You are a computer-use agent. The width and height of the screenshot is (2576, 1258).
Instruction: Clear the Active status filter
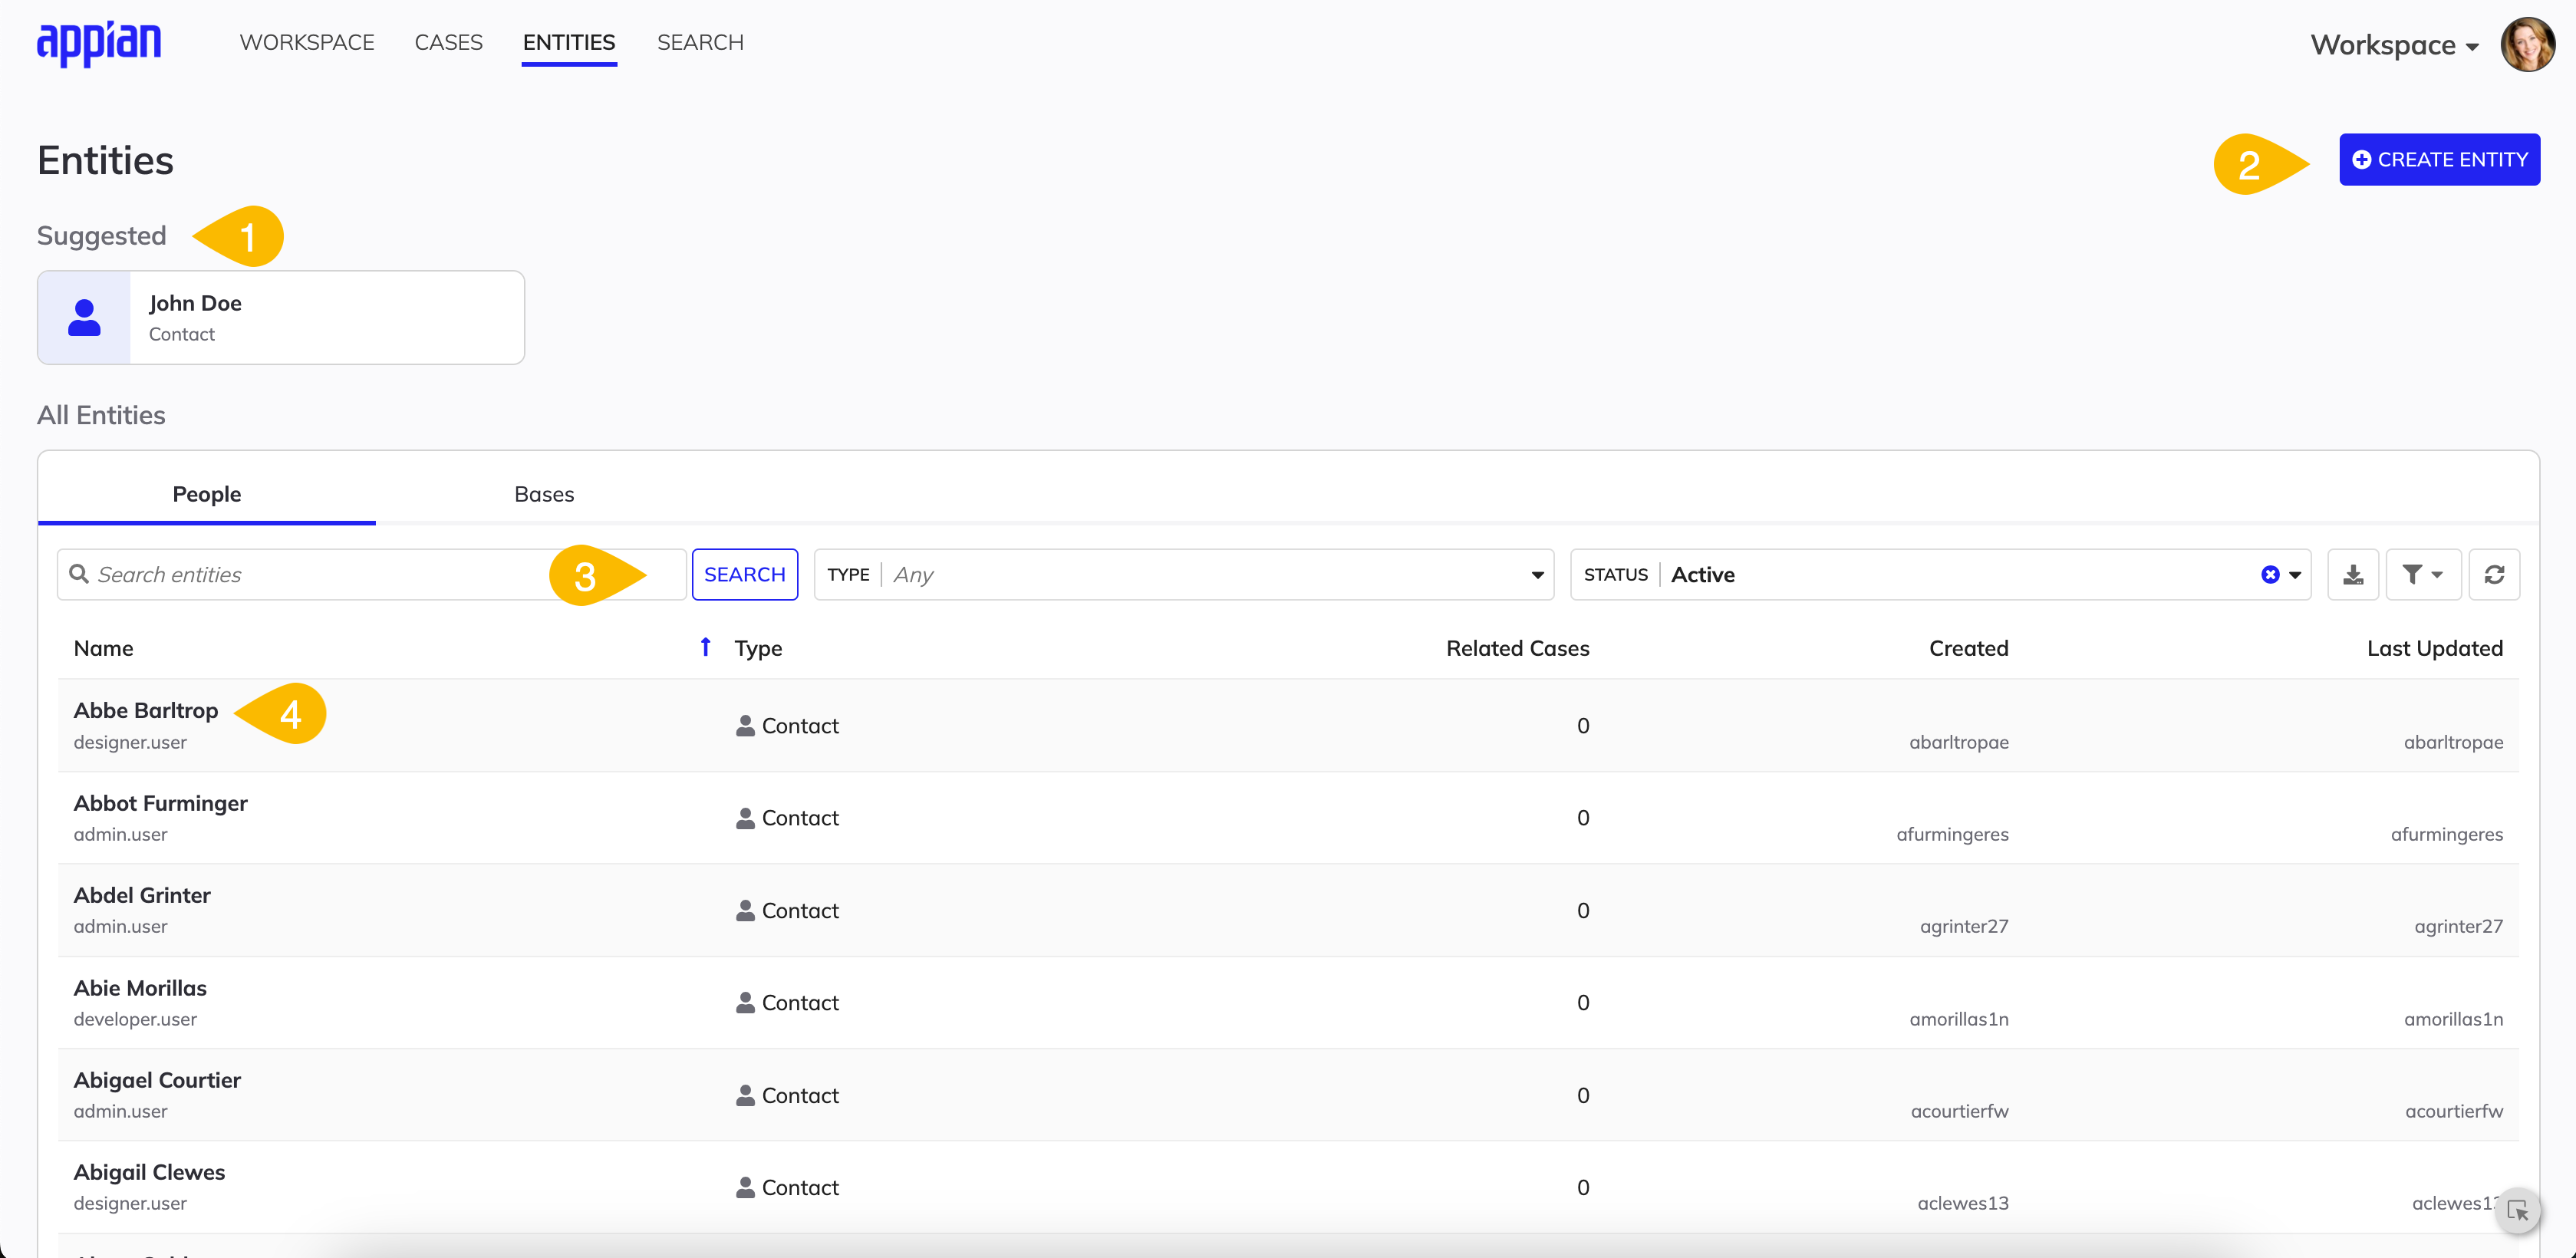(x=2270, y=575)
